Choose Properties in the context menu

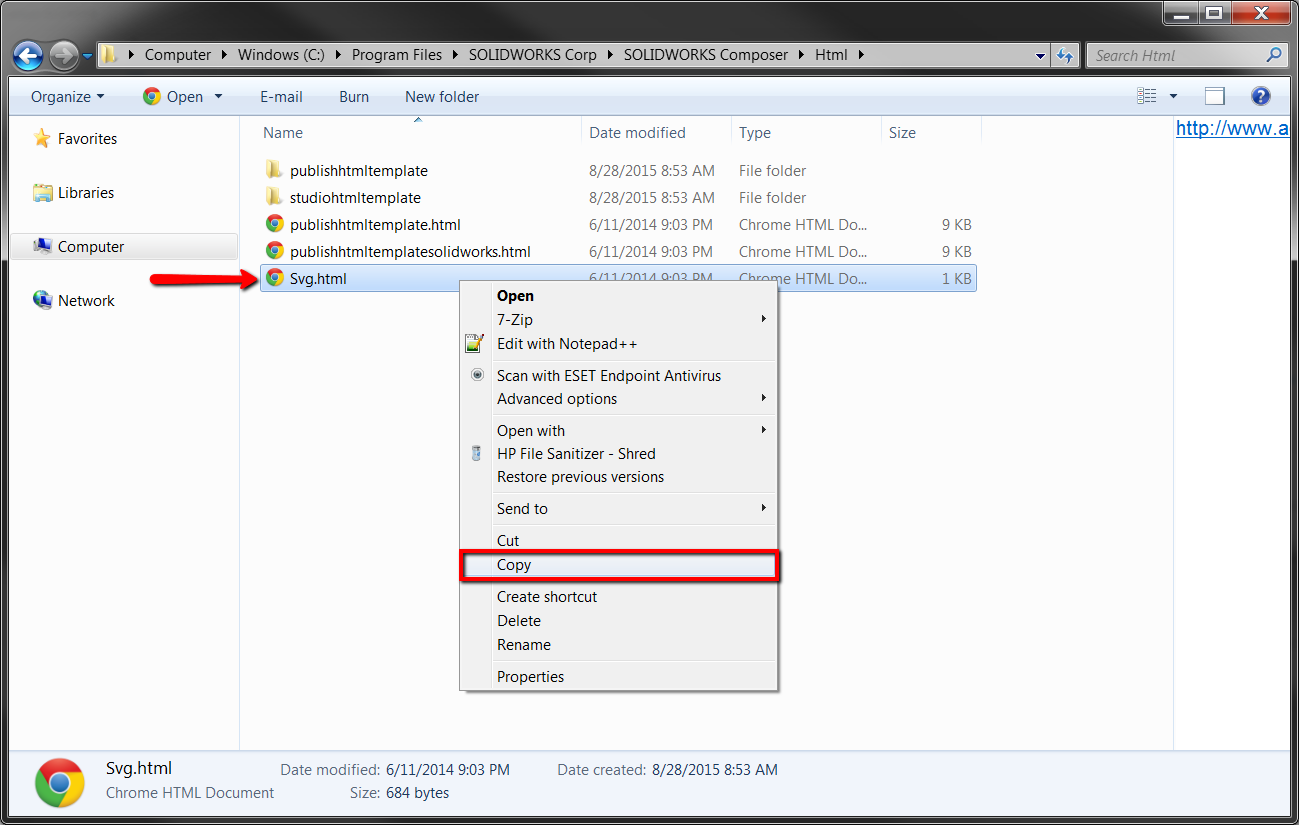[x=618, y=677]
